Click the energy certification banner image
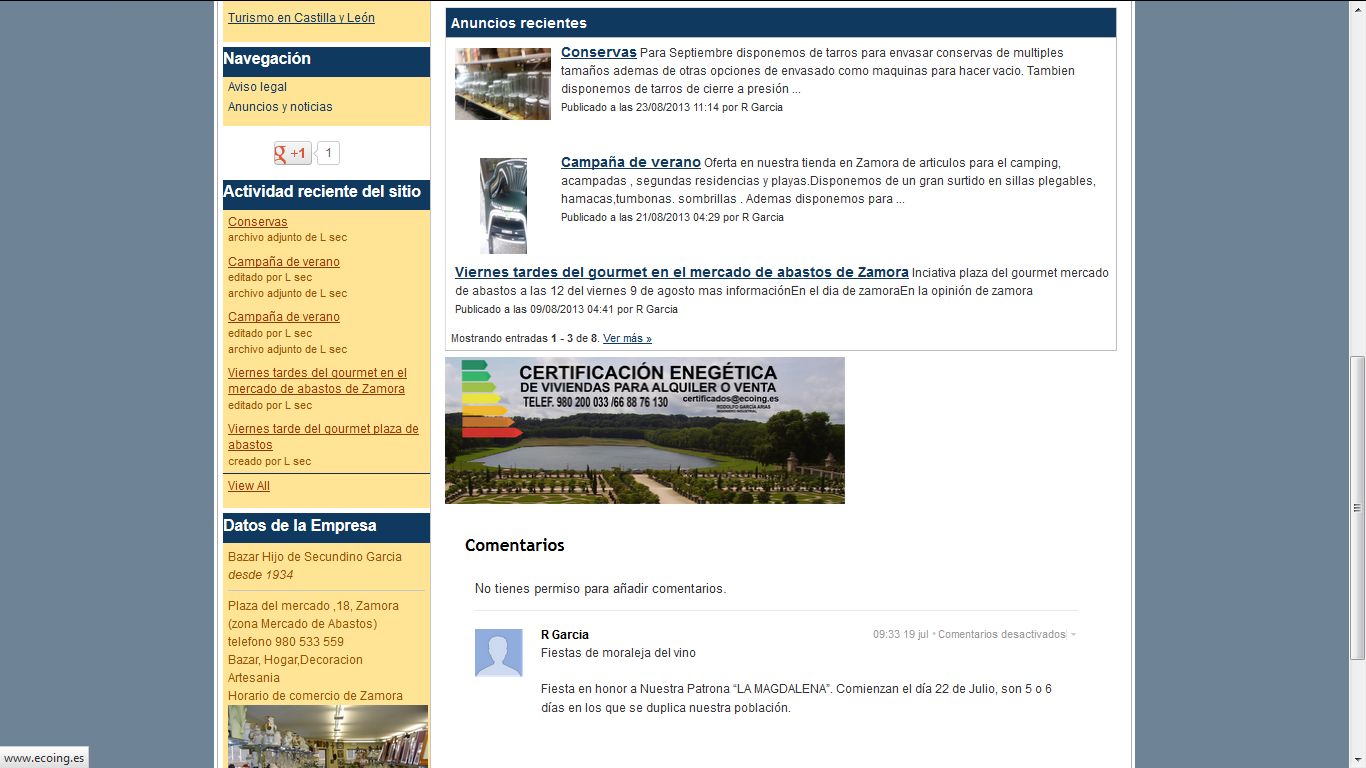 tap(644, 430)
